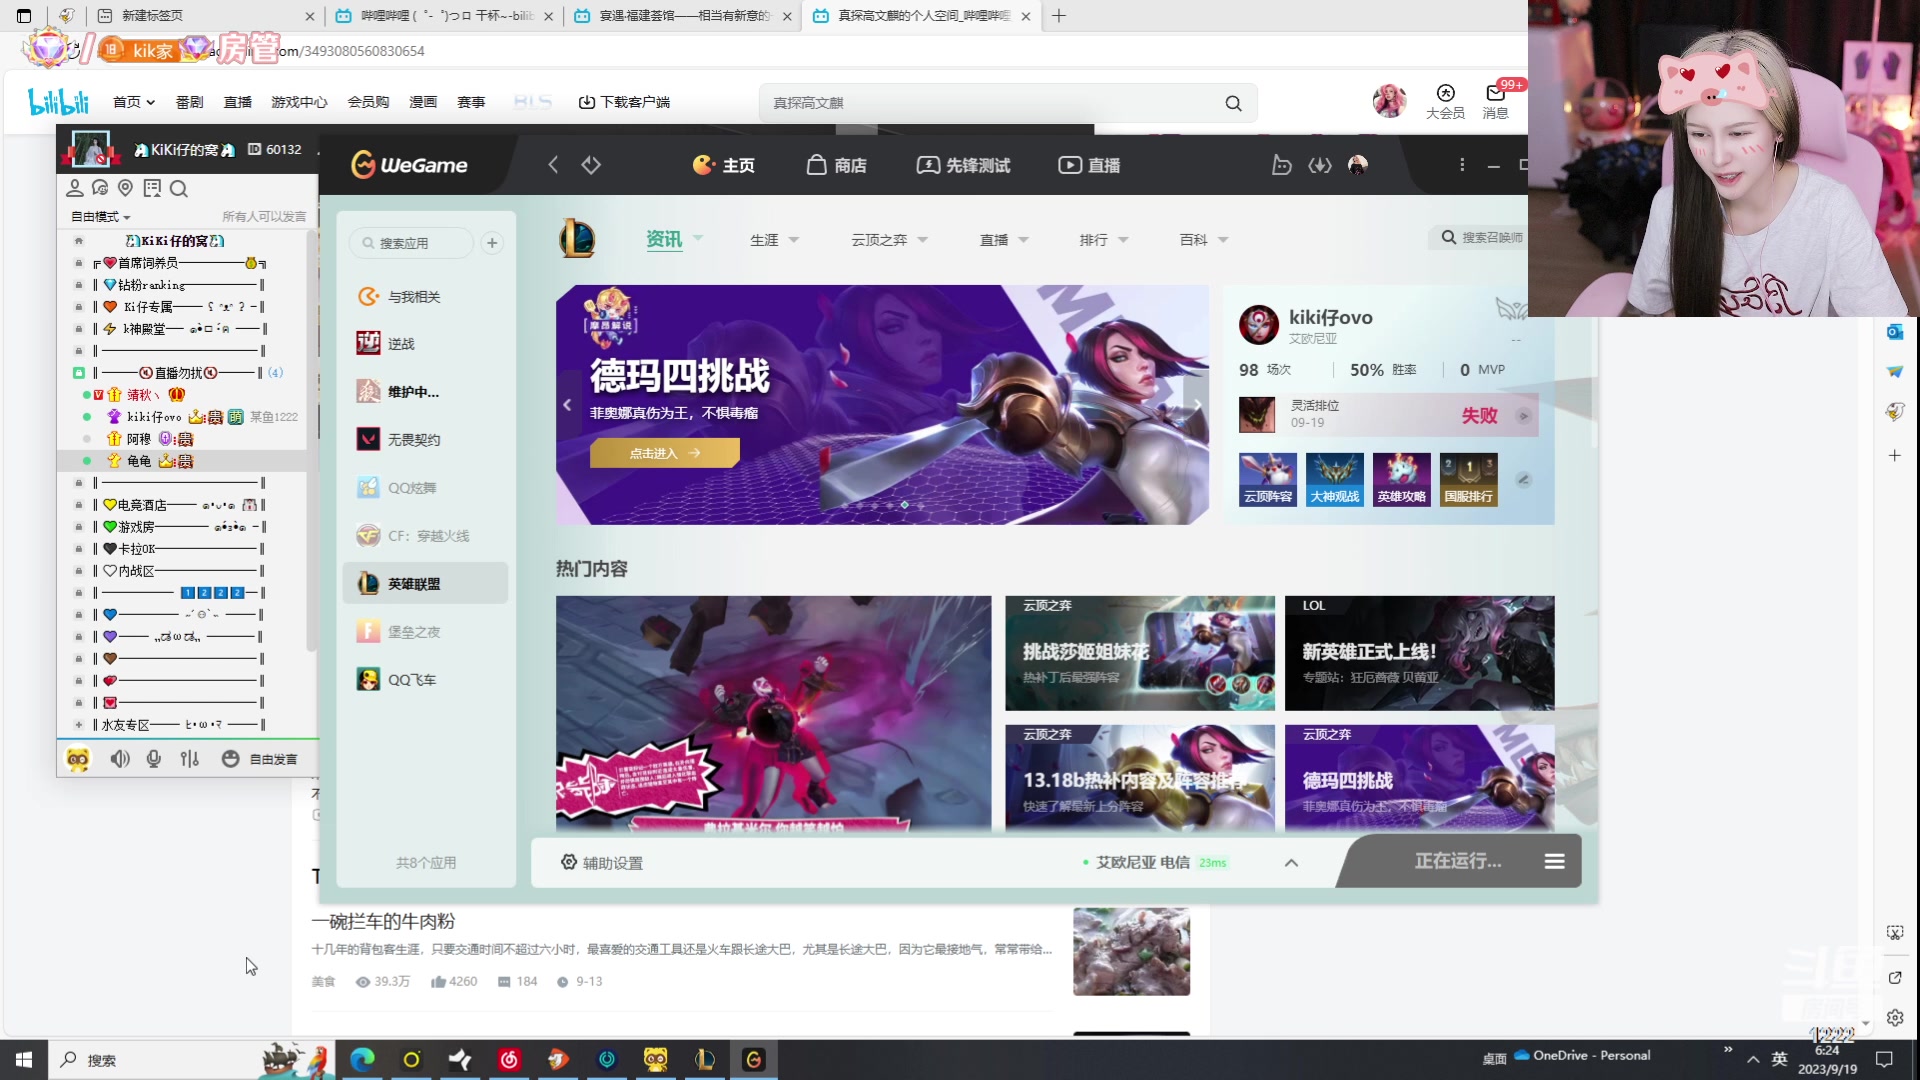Image resolution: width=1920 pixels, height=1080 pixels.
Task: Select 无畏契约 in the game list
Action: [x=425, y=440]
